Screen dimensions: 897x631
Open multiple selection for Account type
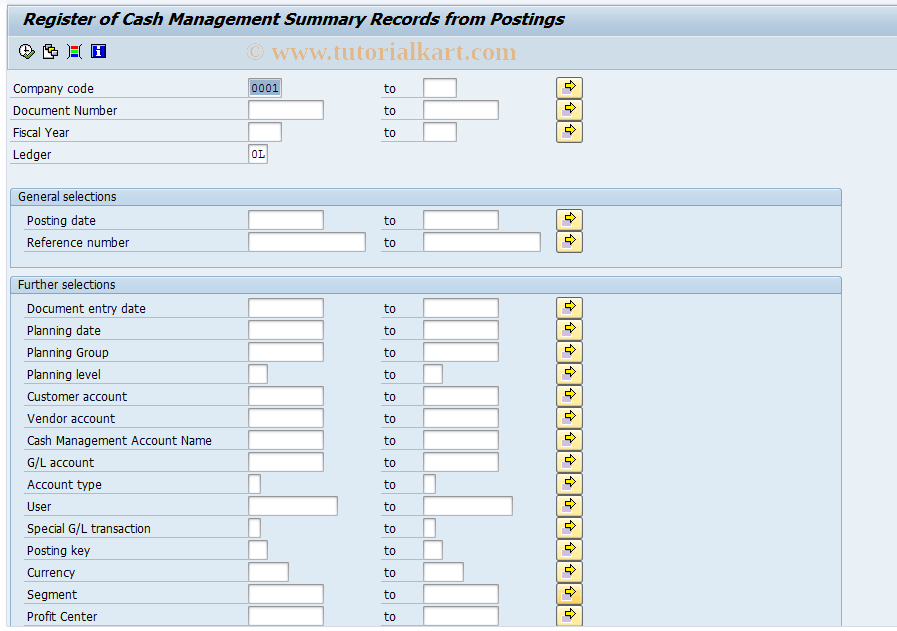tap(569, 485)
